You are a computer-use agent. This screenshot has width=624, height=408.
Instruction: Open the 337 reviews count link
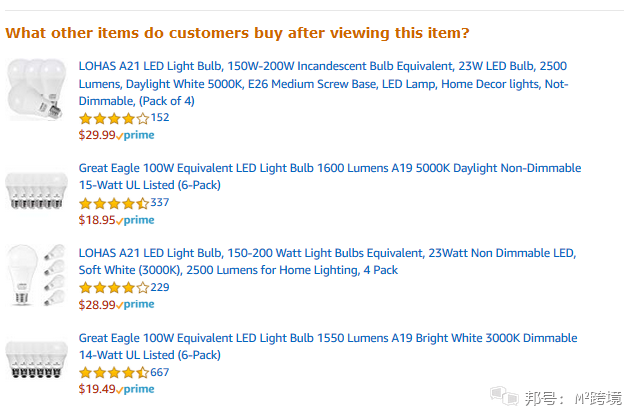[160, 203]
